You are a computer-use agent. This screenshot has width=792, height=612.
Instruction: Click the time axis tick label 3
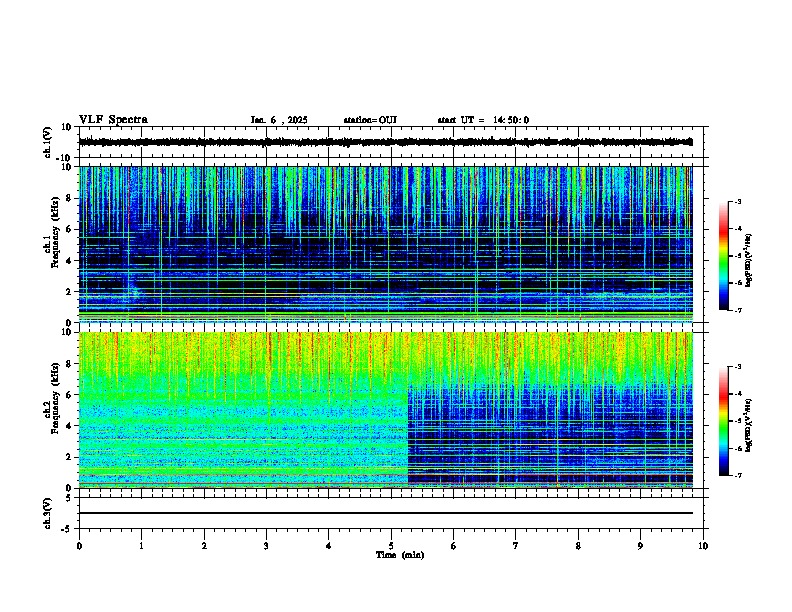coord(266,546)
